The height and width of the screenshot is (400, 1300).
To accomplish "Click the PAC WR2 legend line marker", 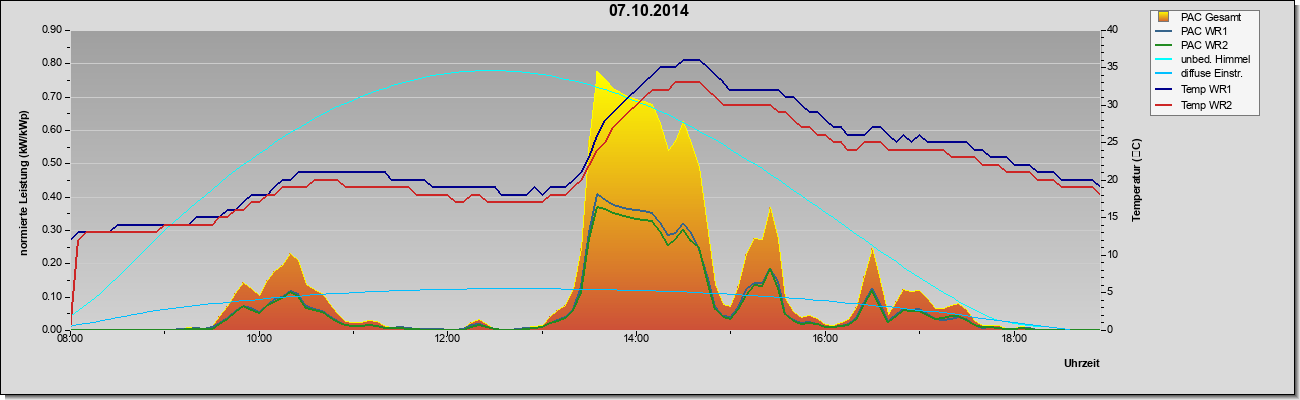I will click(1163, 45).
